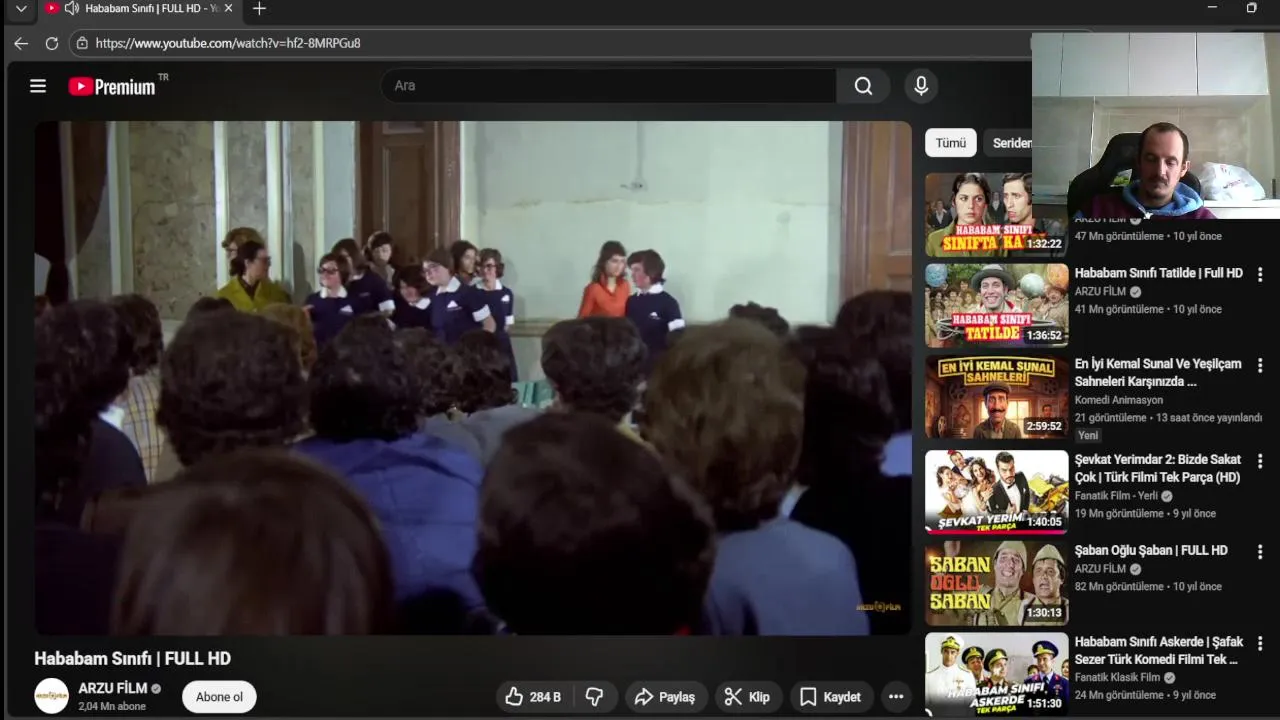The image size is (1280, 720).
Task: Select the Tümü filter chip
Action: click(x=951, y=143)
